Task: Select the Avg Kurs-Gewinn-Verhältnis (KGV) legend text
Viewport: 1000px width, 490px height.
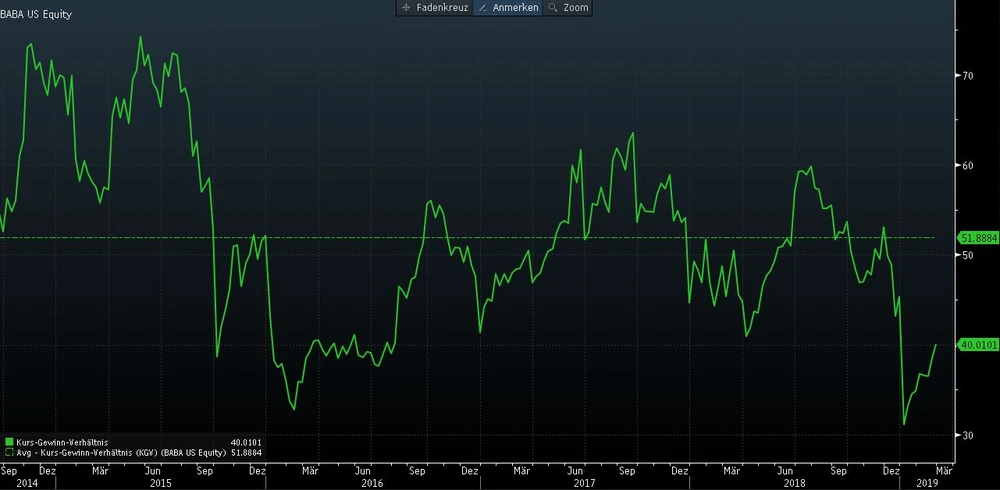Action: coord(120,452)
